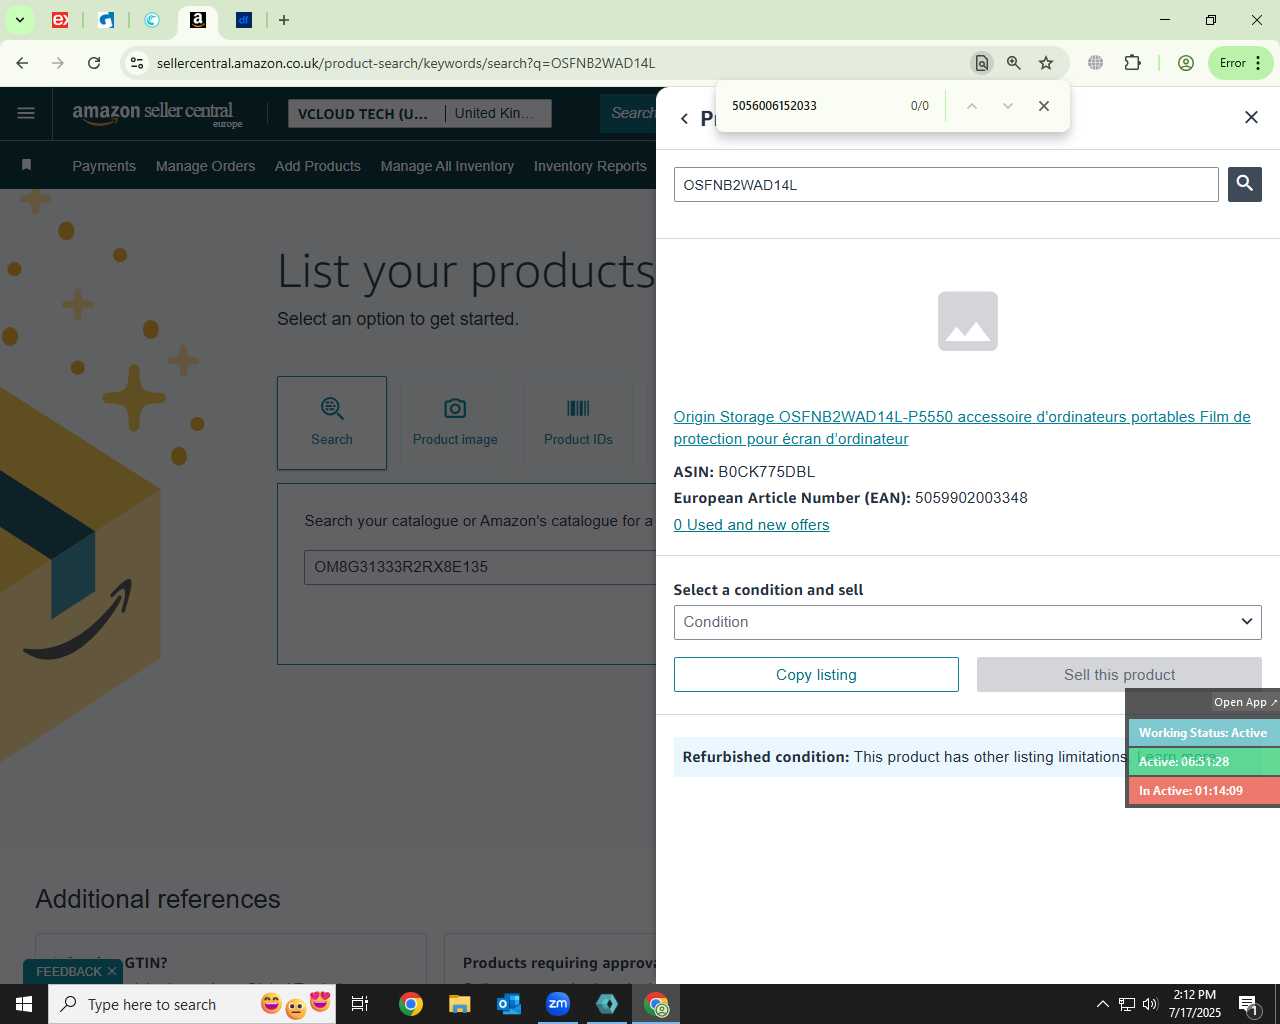Click the Copy listing button
The height and width of the screenshot is (1024, 1280).
pos(816,675)
